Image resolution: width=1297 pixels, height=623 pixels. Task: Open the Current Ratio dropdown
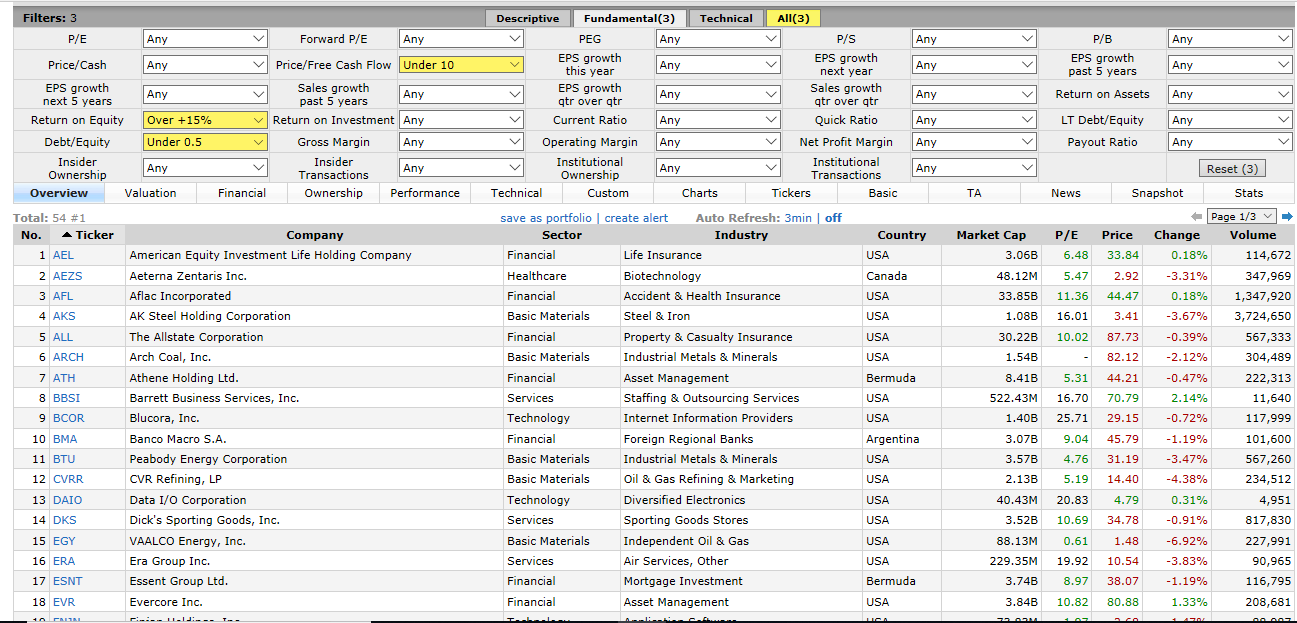[x=718, y=120]
